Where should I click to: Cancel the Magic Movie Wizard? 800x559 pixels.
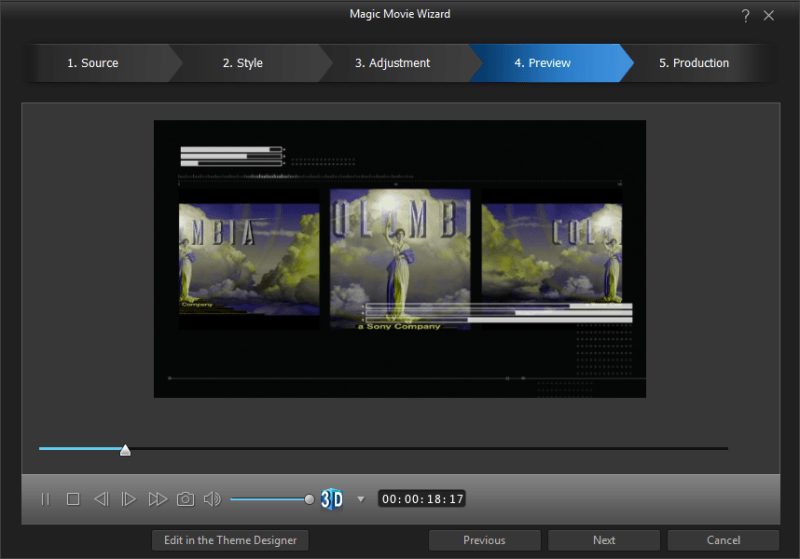pos(723,540)
